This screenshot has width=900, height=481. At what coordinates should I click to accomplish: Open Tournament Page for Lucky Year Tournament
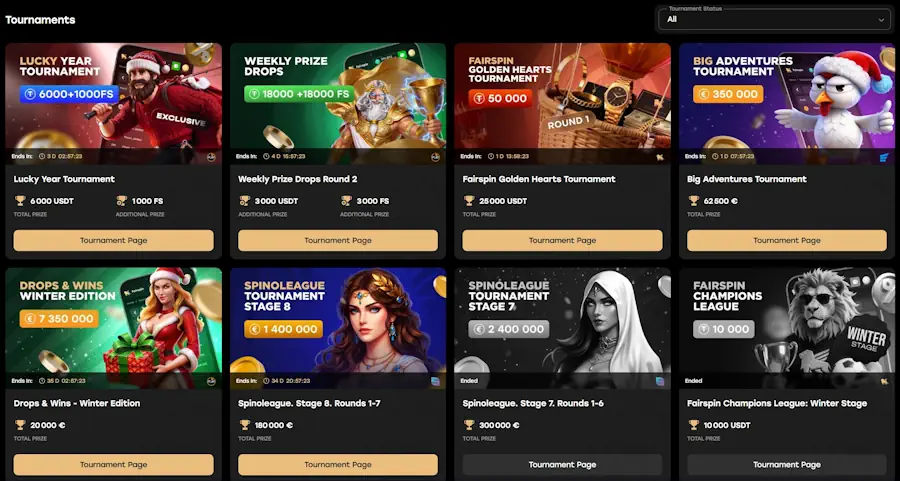pos(114,240)
